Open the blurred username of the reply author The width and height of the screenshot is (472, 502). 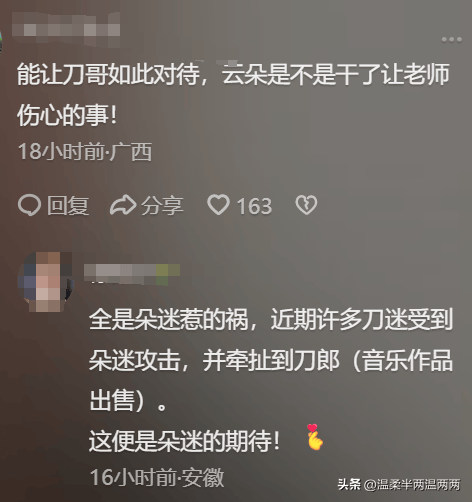coord(132,274)
